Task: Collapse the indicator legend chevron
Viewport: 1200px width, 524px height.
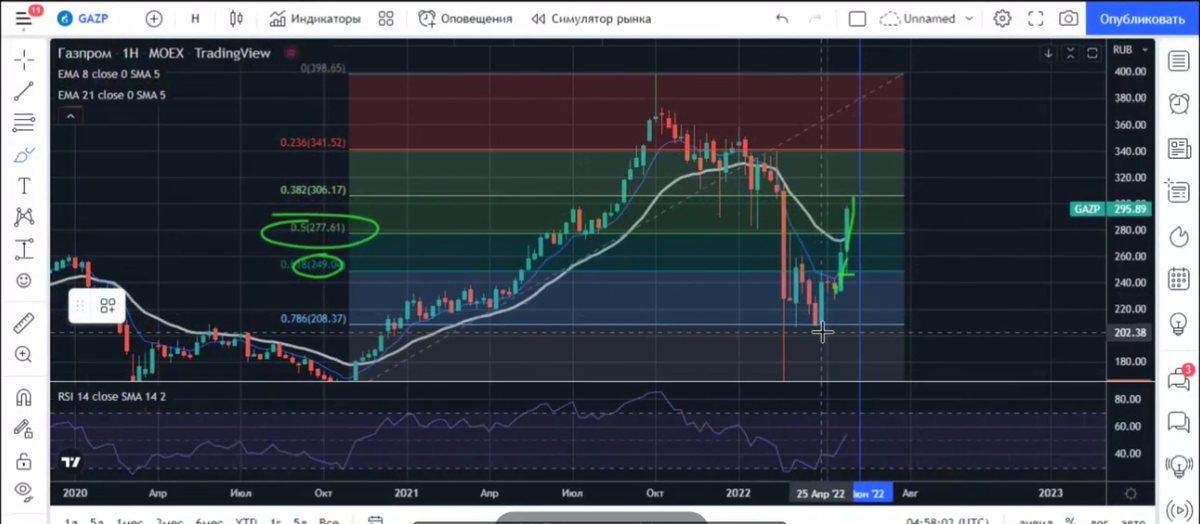Action: click(71, 116)
